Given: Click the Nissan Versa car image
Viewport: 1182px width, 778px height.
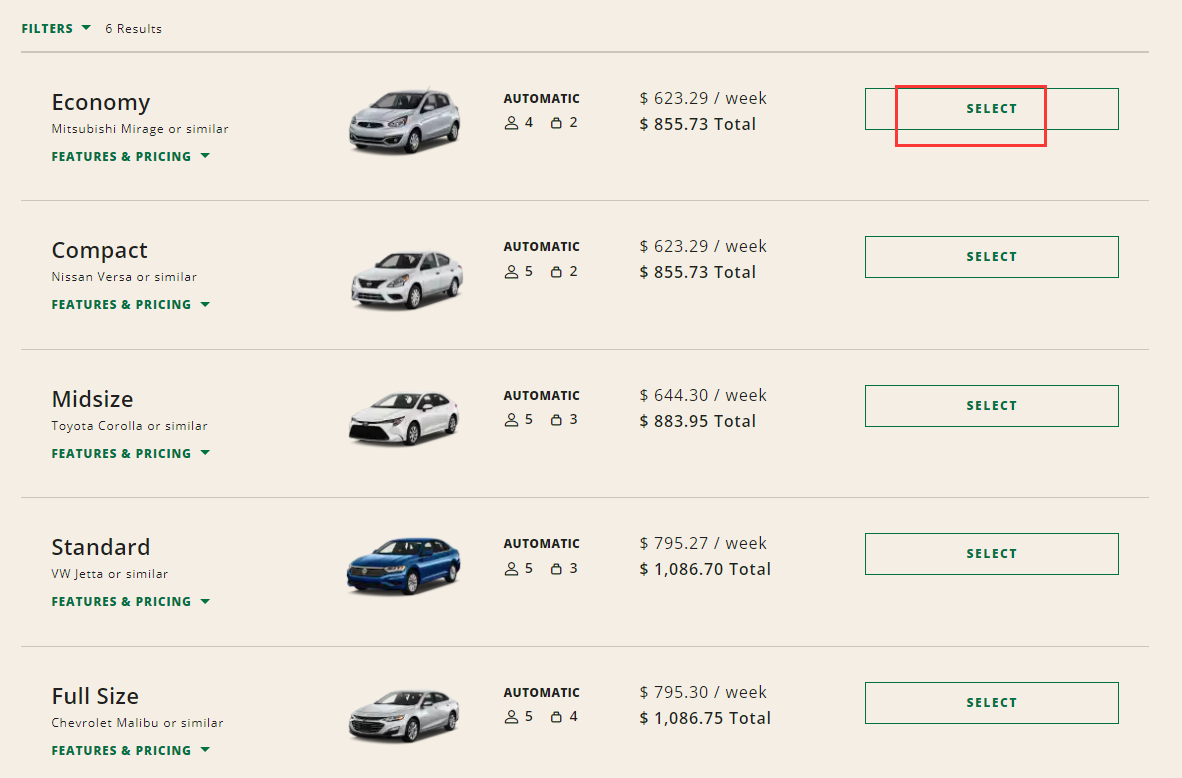Looking at the screenshot, I should [x=406, y=277].
